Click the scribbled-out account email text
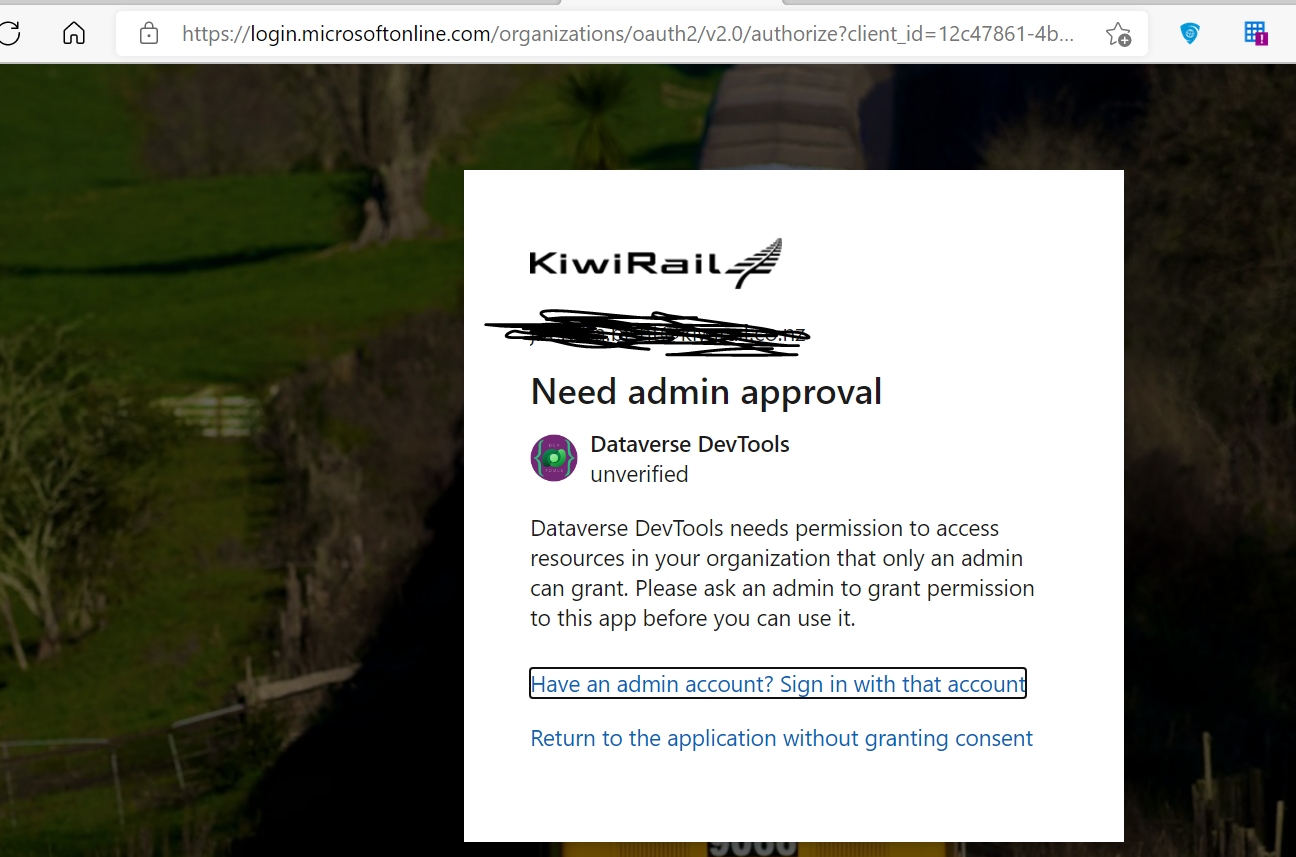 648,330
